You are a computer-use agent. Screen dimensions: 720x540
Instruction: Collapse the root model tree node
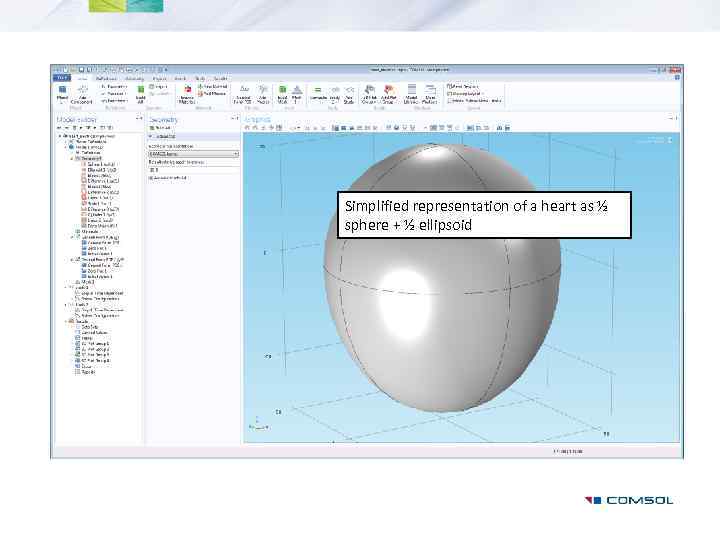click(60, 136)
